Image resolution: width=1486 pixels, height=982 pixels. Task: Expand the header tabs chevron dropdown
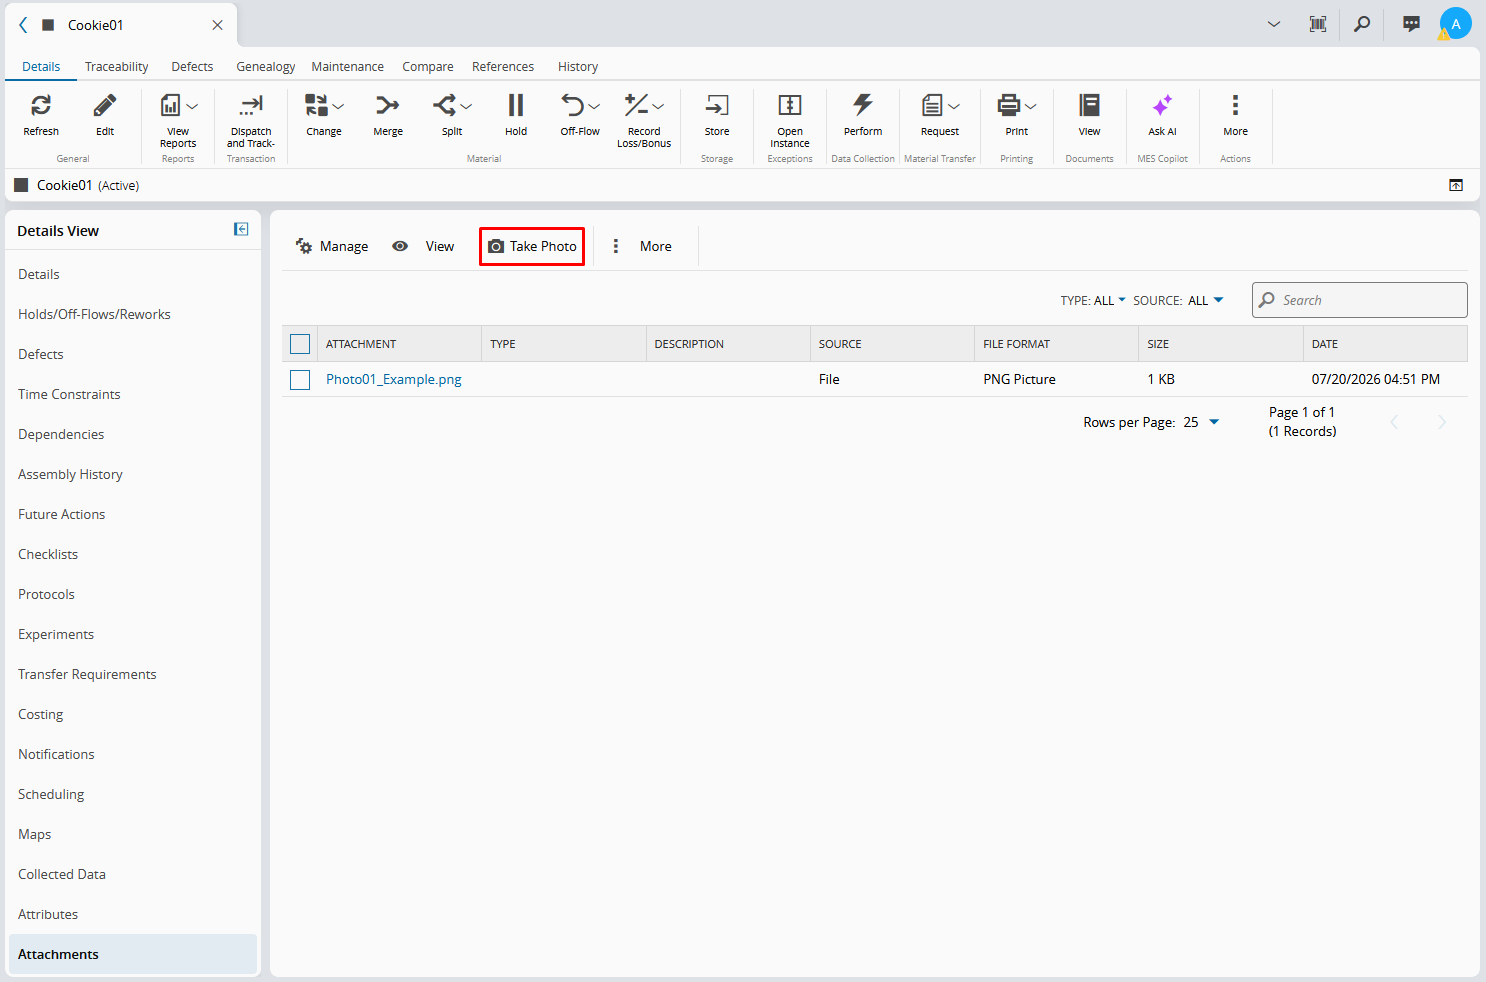[x=1274, y=24]
